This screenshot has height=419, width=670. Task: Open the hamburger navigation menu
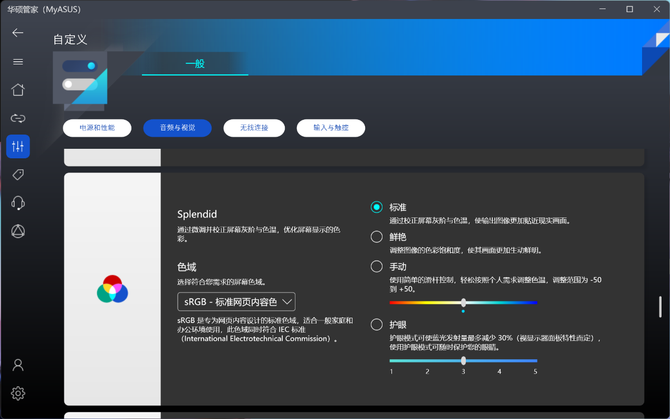(x=18, y=62)
